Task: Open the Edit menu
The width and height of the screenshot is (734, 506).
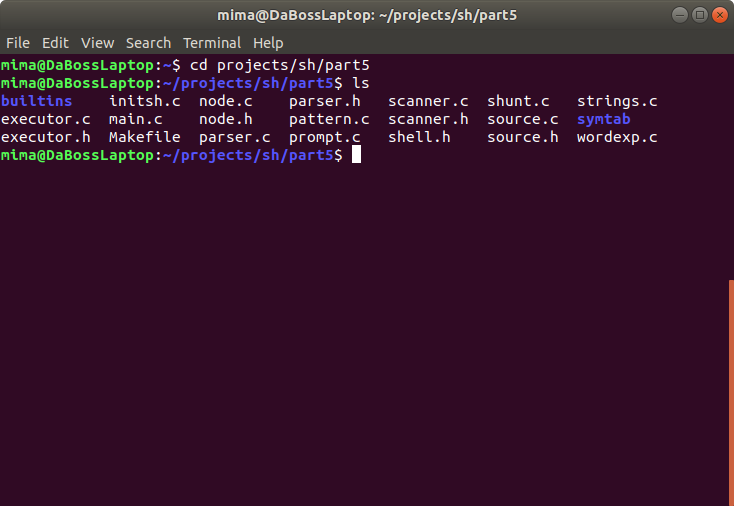Action: coord(55,43)
